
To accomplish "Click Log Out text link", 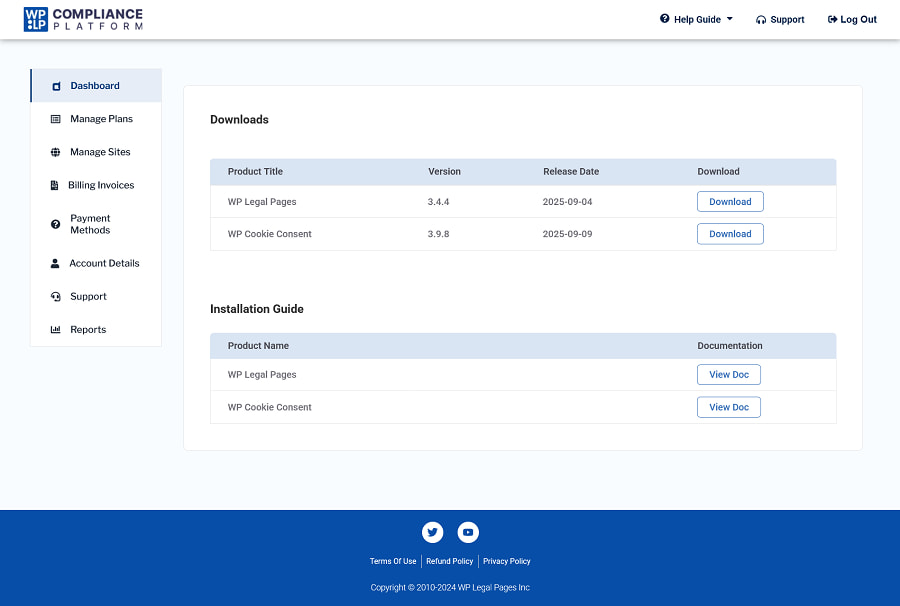I will 858,20.
